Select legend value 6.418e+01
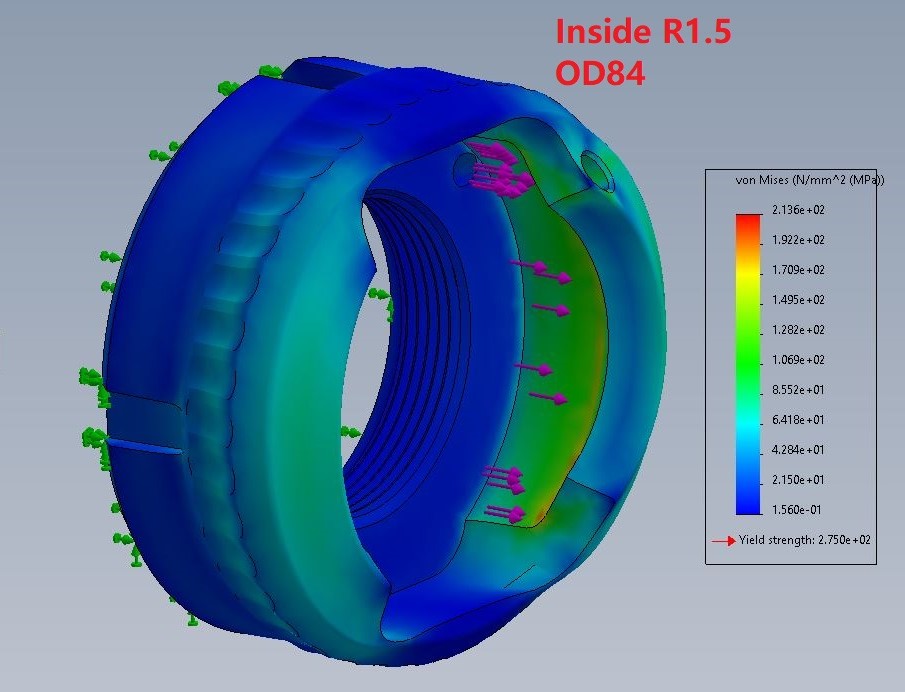The image size is (905, 692). (x=798, y=420)
